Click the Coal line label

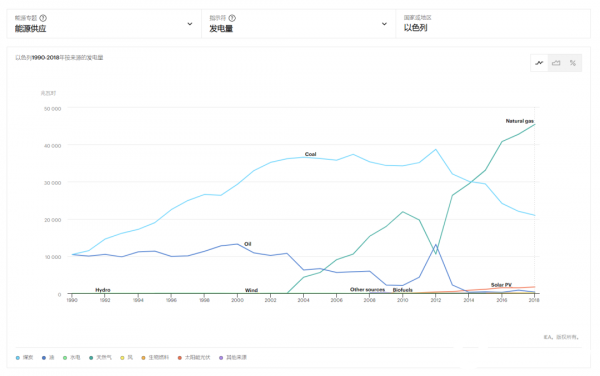pos(310,154)
